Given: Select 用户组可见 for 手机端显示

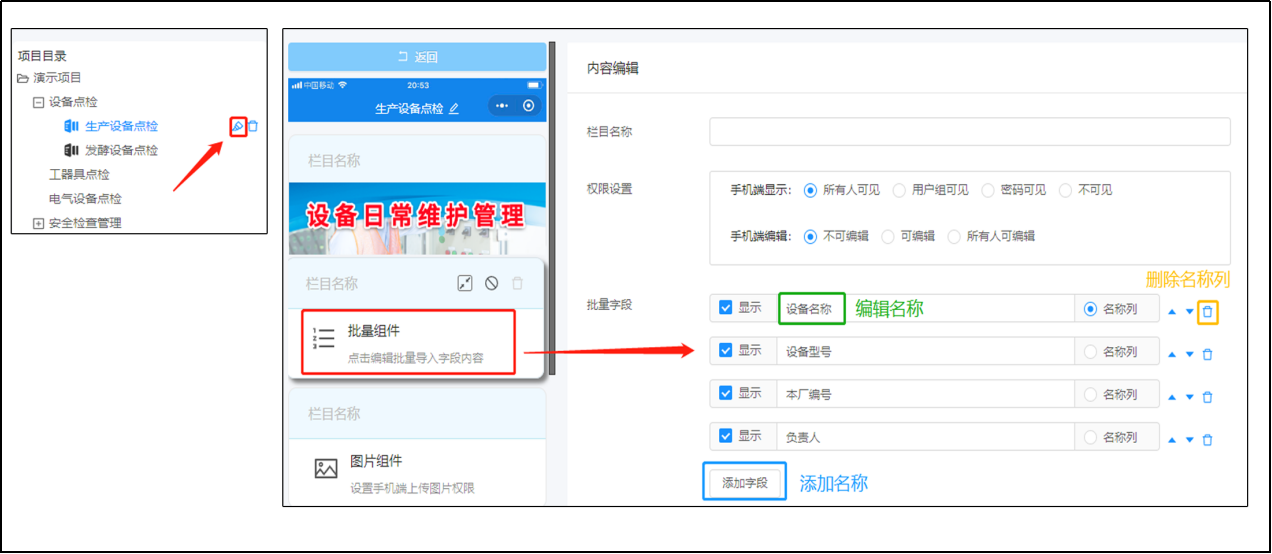Looking at the screenshot, I should point(899,190).
